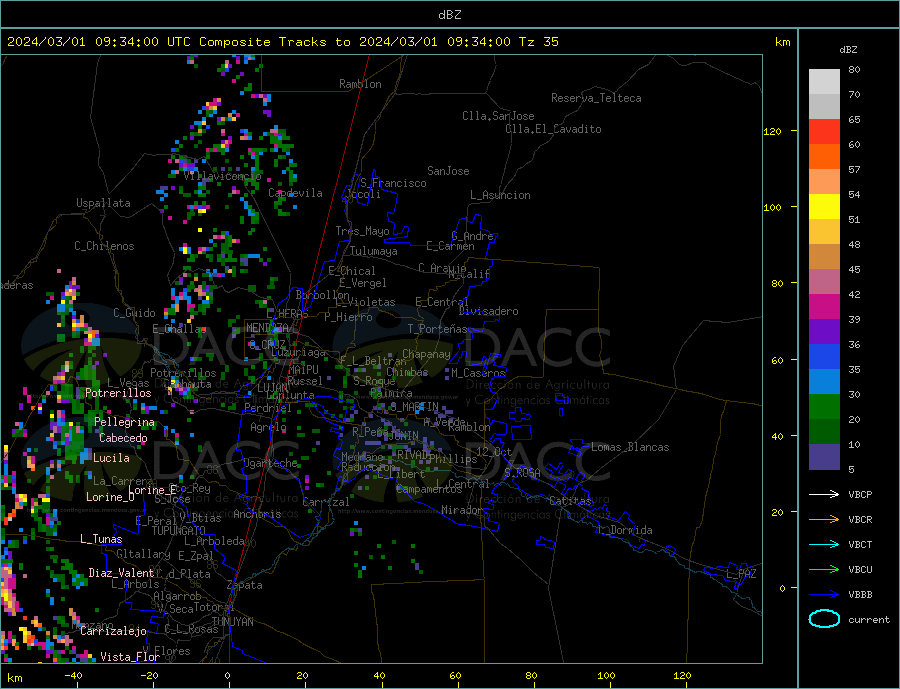Pick the slate 10–5 dBZ swatch
This screenshot has width=900, height=689.
[824, 457]
